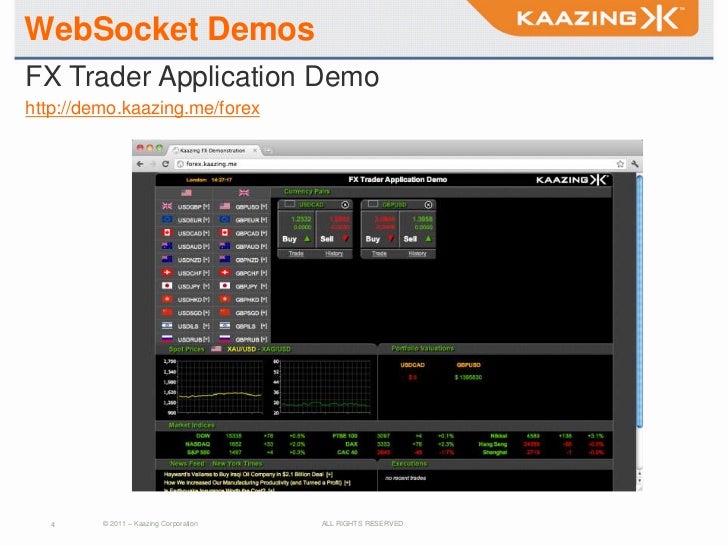728x546 pixels.
Task: Switch spot chart to XAU/USD
Action: click(x=241, y=349)
